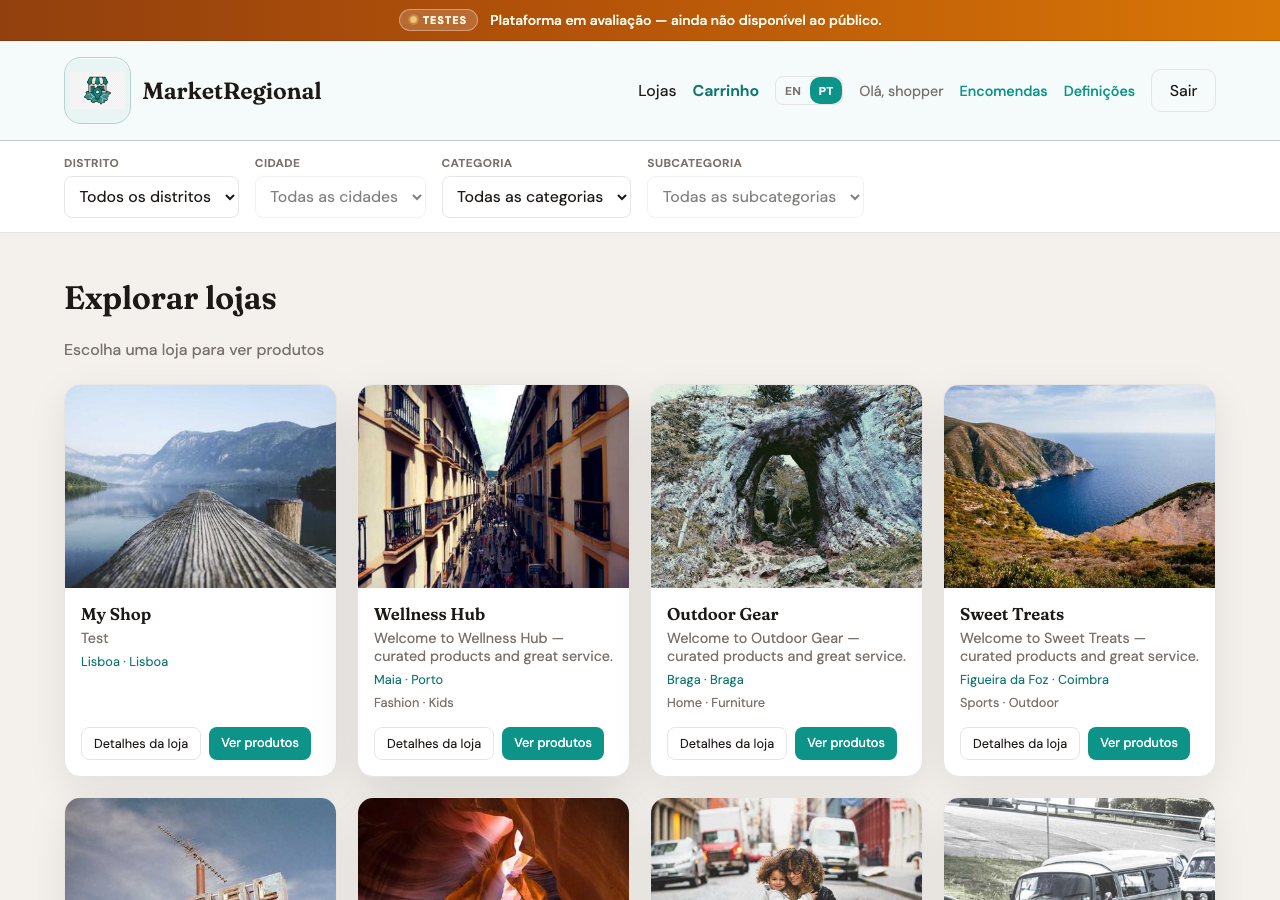This screenshot has height=900, width=1280.
Task: Click the partially visible canyon shop image
Action: 493,849
